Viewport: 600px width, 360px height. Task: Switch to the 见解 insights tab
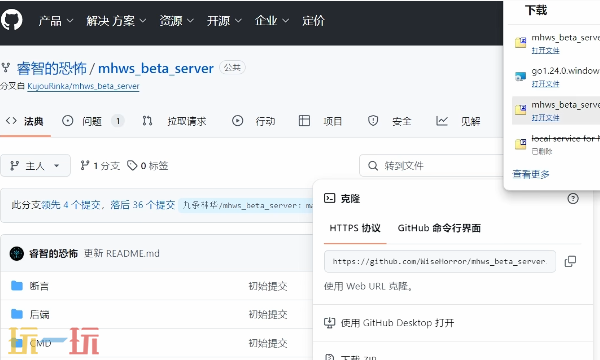(458, 121)
